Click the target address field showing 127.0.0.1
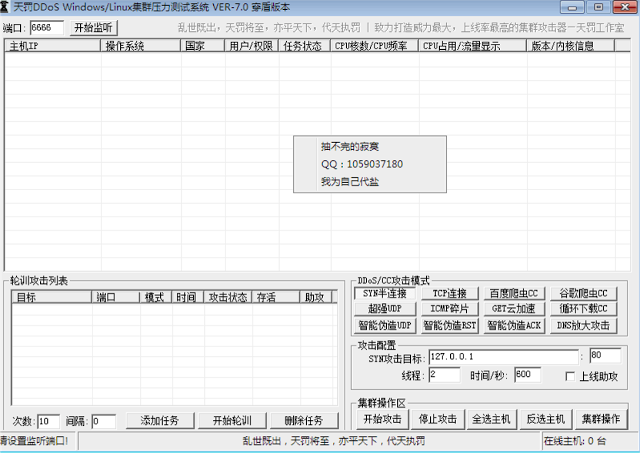This screenshot has width=640, height=453. point(504,357)
